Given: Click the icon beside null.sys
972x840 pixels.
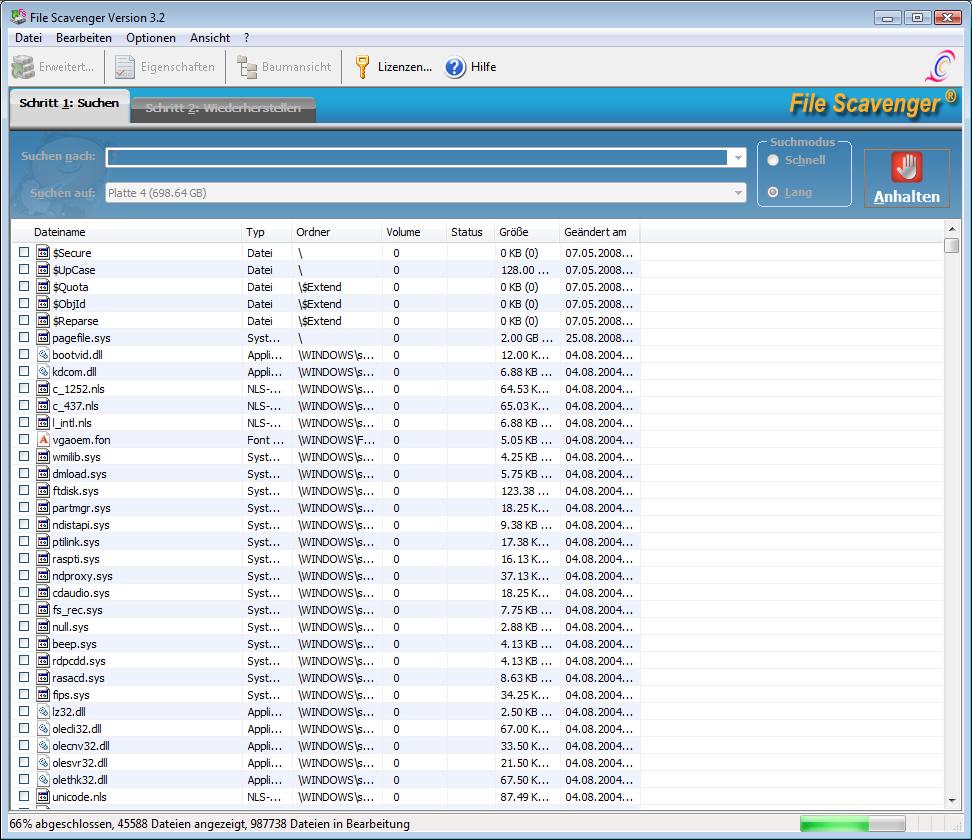Looking at the screenshot, I should (43, 627).
